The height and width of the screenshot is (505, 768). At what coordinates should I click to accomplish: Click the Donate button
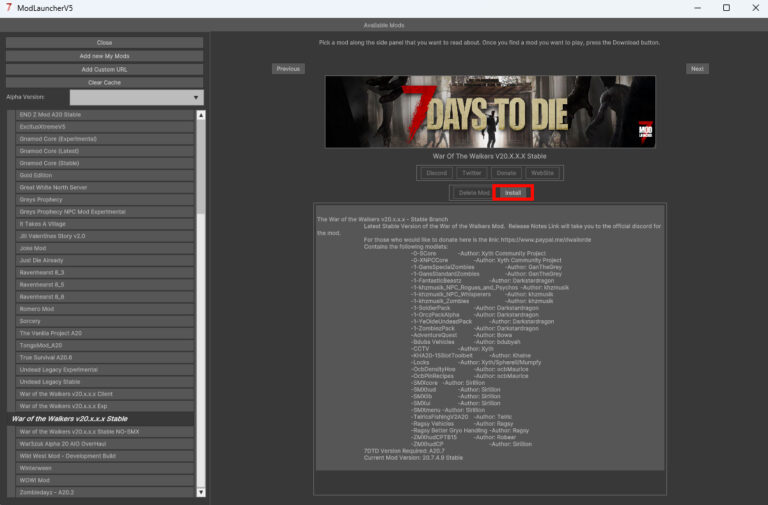(506, 173)
